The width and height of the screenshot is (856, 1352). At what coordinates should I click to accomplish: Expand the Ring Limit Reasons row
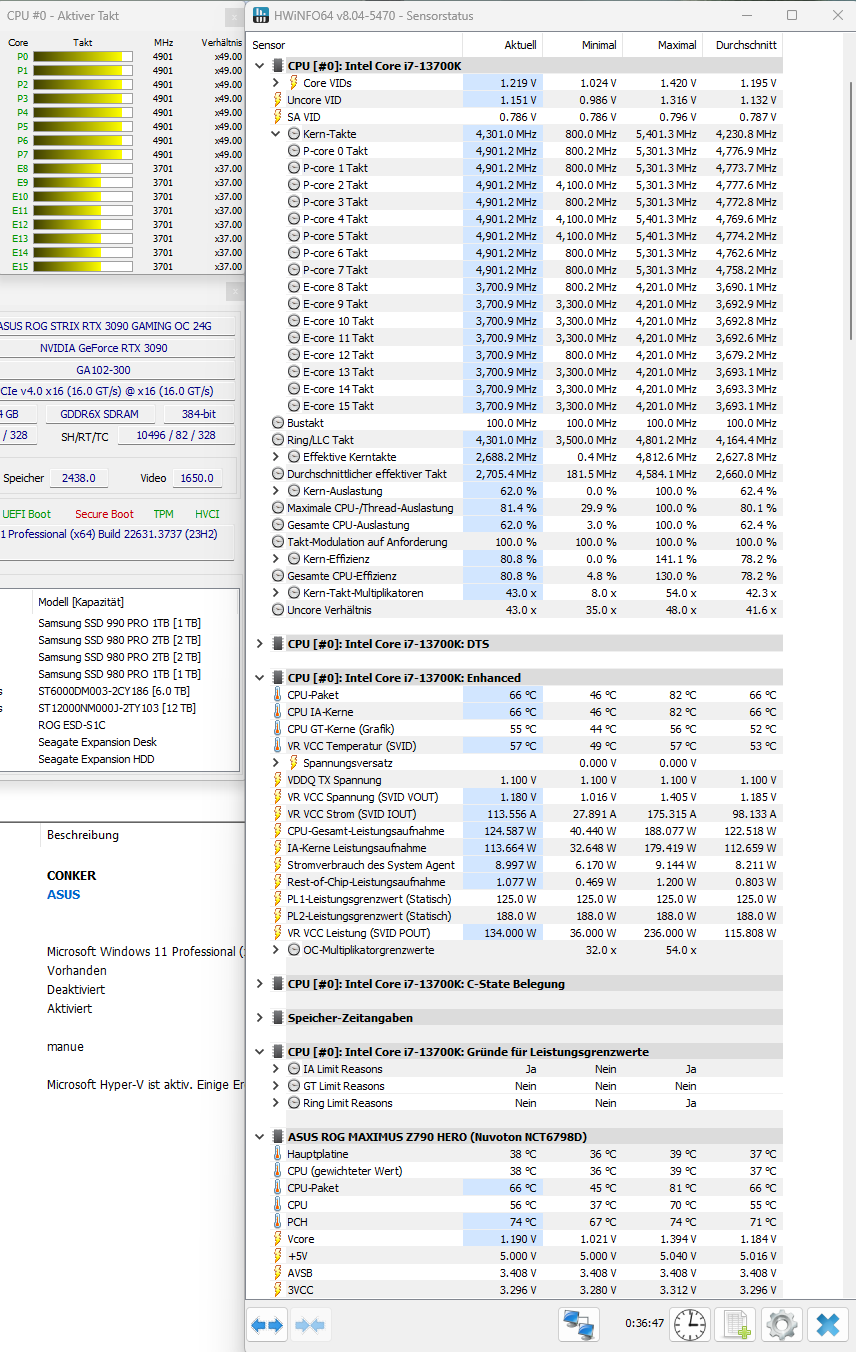[x=276, y=1103]
